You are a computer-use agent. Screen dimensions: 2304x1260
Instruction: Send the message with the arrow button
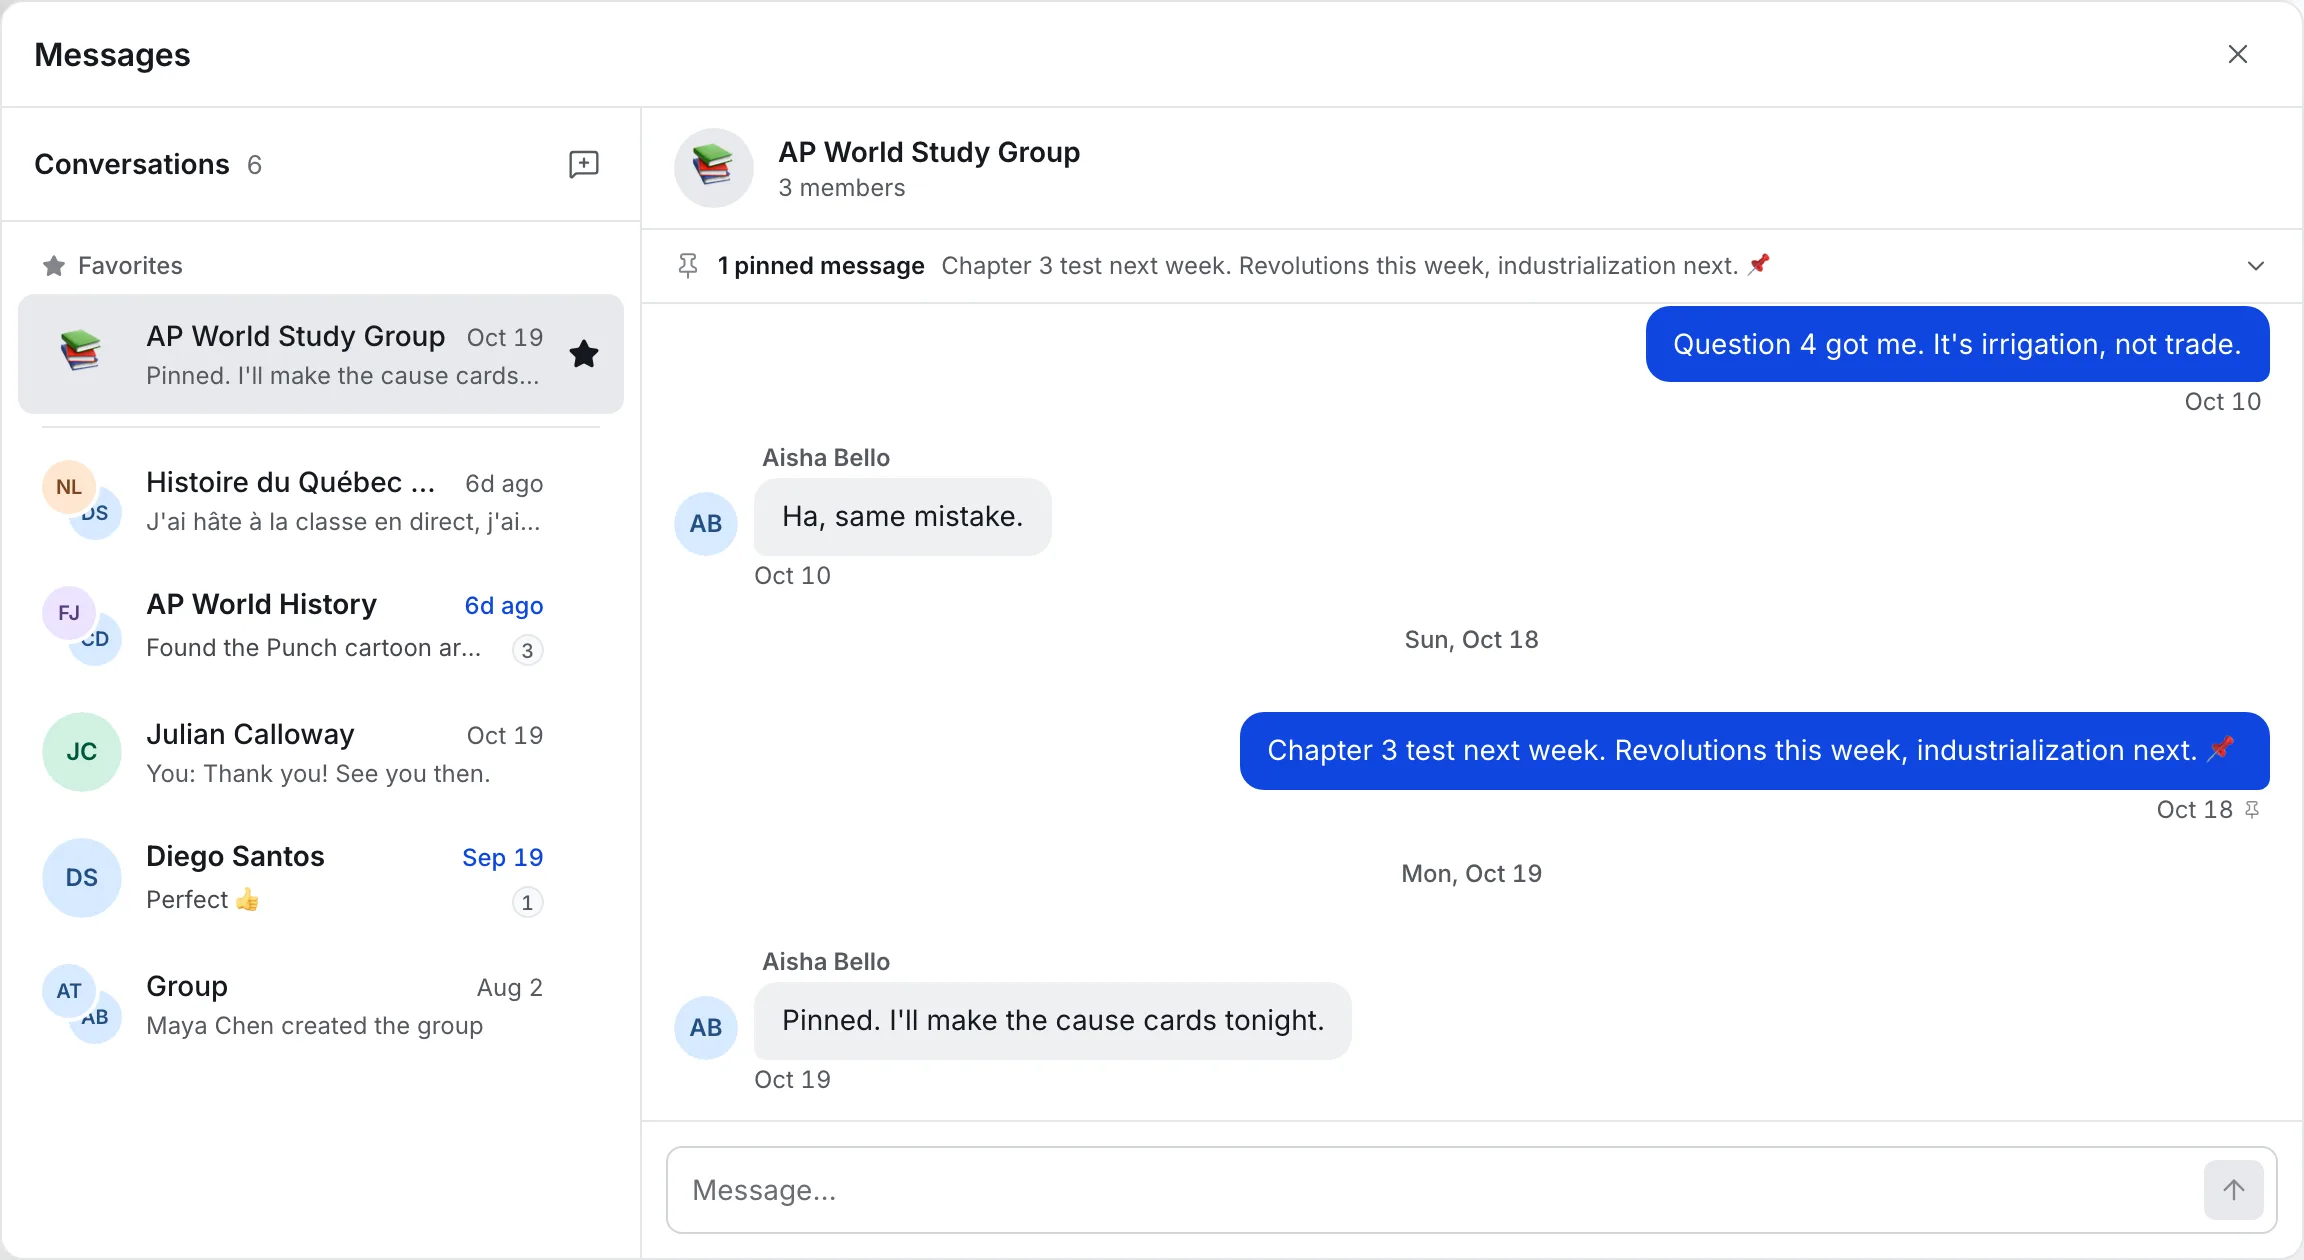pyautogui.click(x=2234, y=1190)
